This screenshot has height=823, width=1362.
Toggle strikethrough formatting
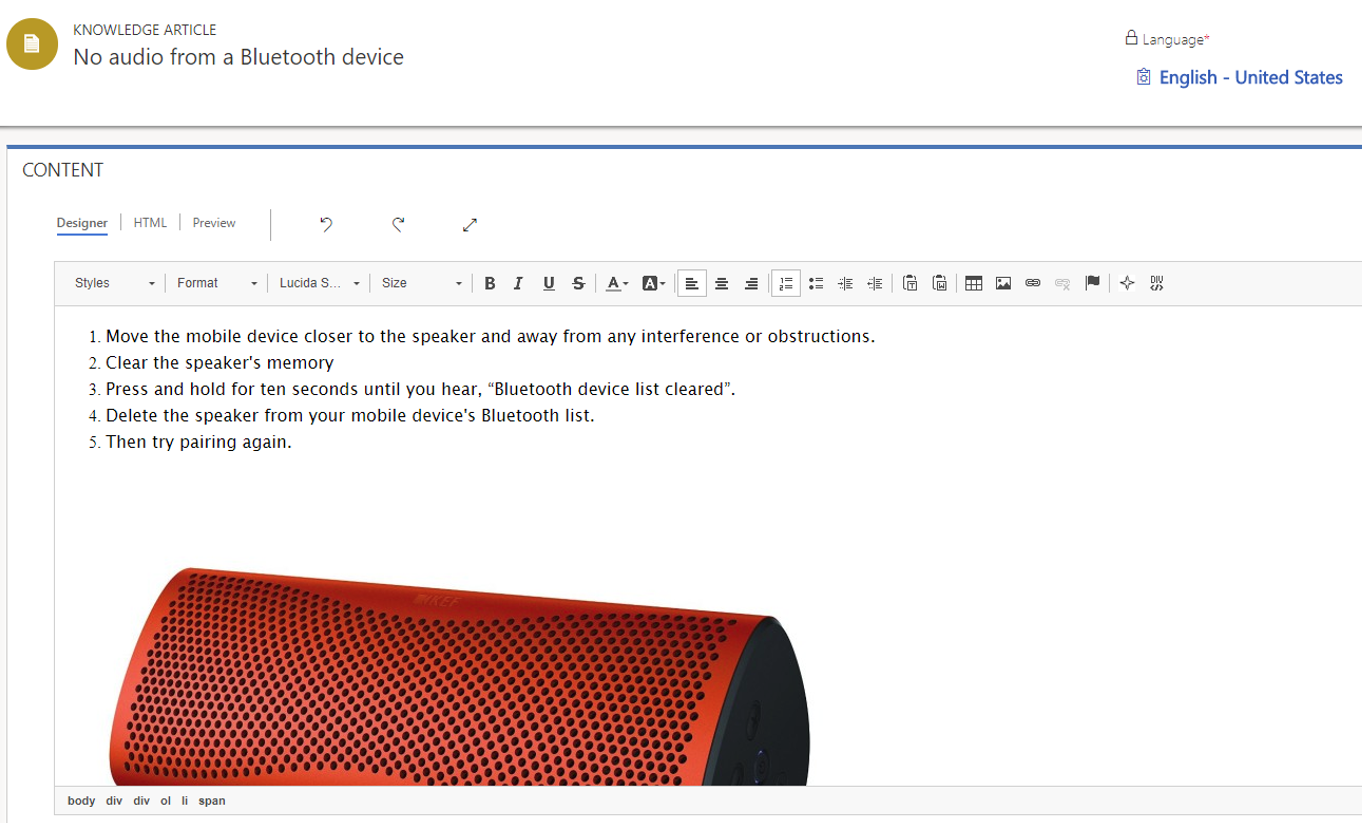point(578,284)
